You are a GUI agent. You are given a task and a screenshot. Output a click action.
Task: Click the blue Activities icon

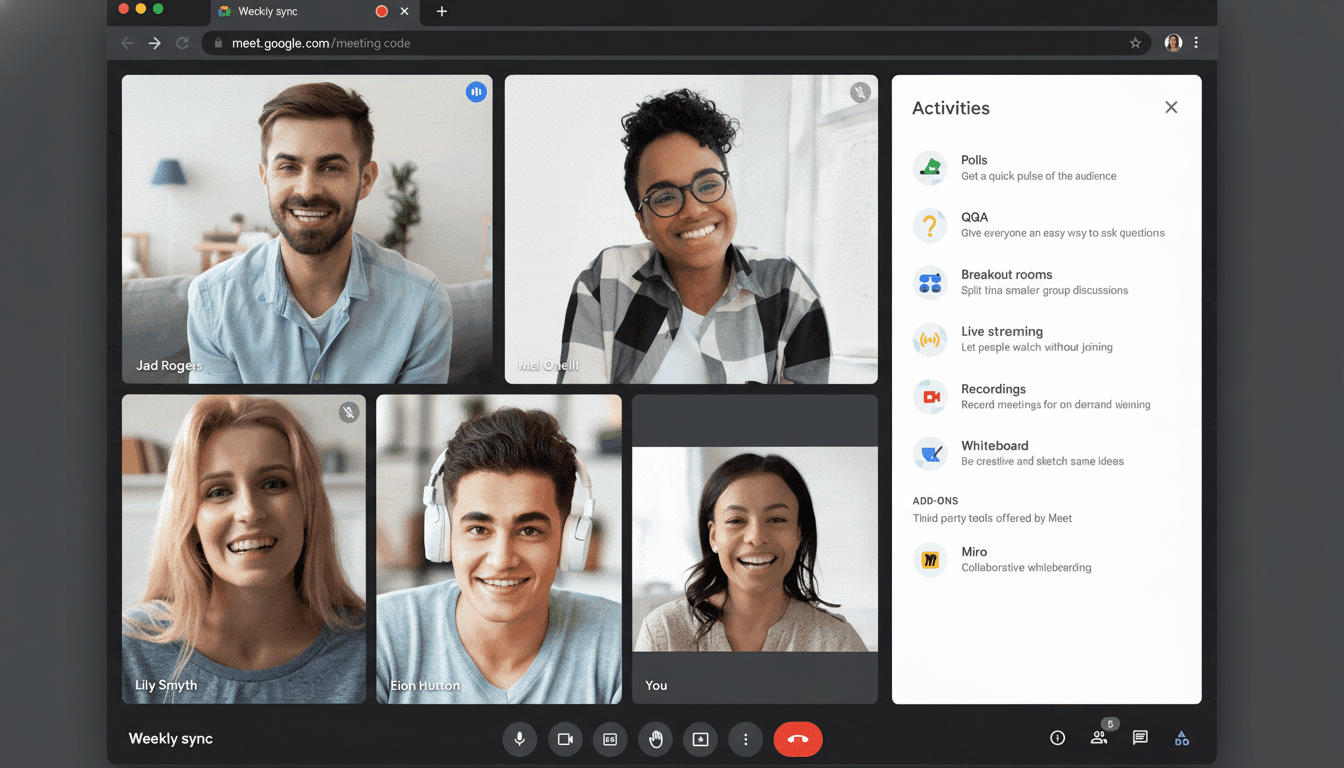[x=1181, y=738]
